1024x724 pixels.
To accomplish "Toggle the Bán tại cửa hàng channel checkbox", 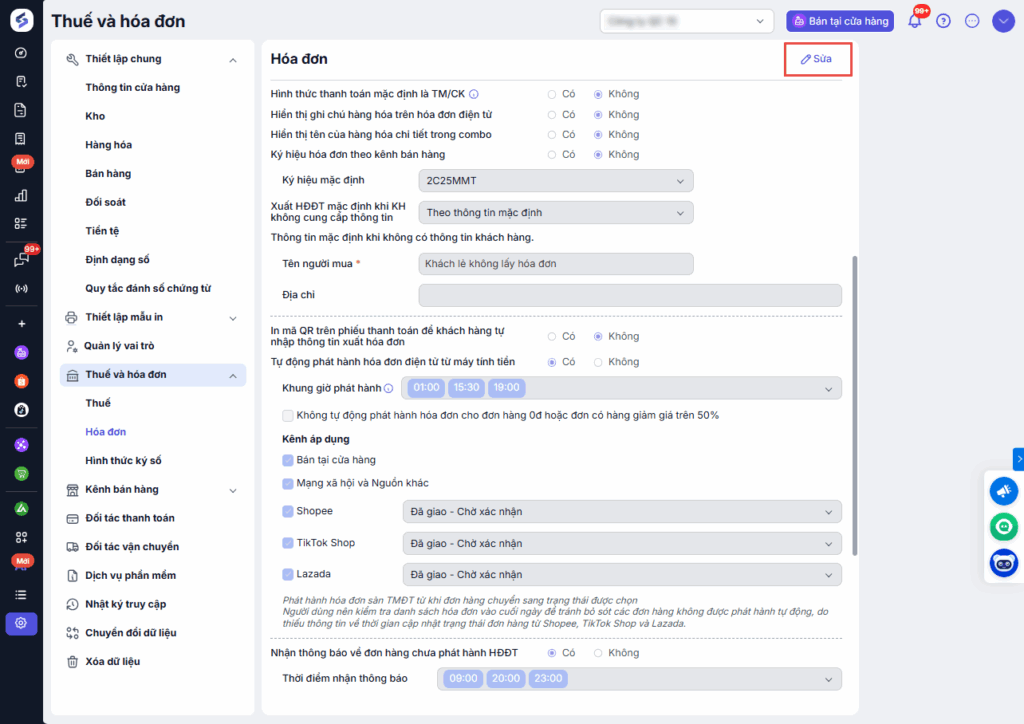I will point(287,460).
